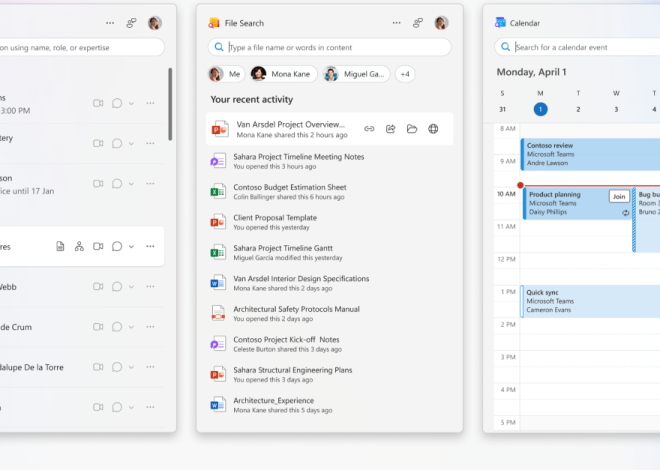Open Bug bash event in Calendar
Screen dimensions: 660x470
click(x=647, y=220)
